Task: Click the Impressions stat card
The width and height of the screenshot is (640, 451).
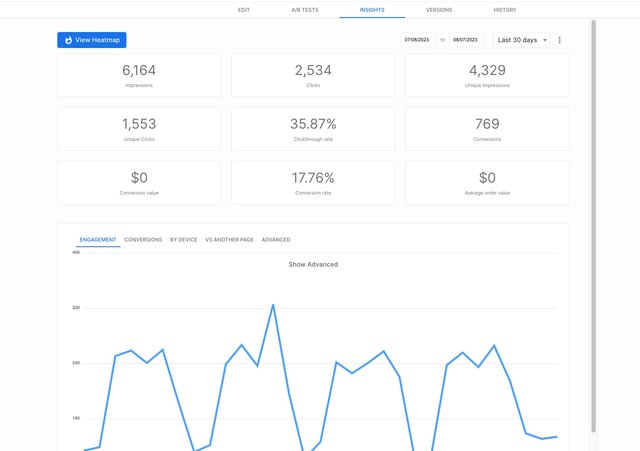Action: tap(139, 75)
